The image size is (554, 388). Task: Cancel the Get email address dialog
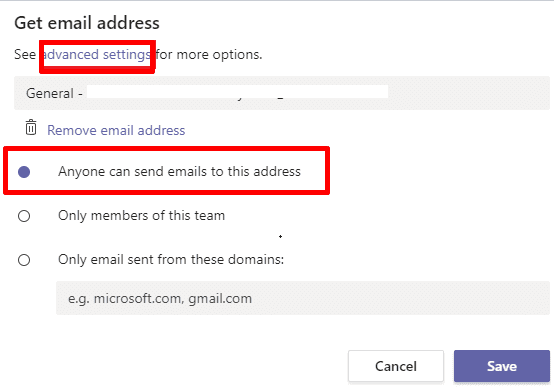[x=396, y=366]
